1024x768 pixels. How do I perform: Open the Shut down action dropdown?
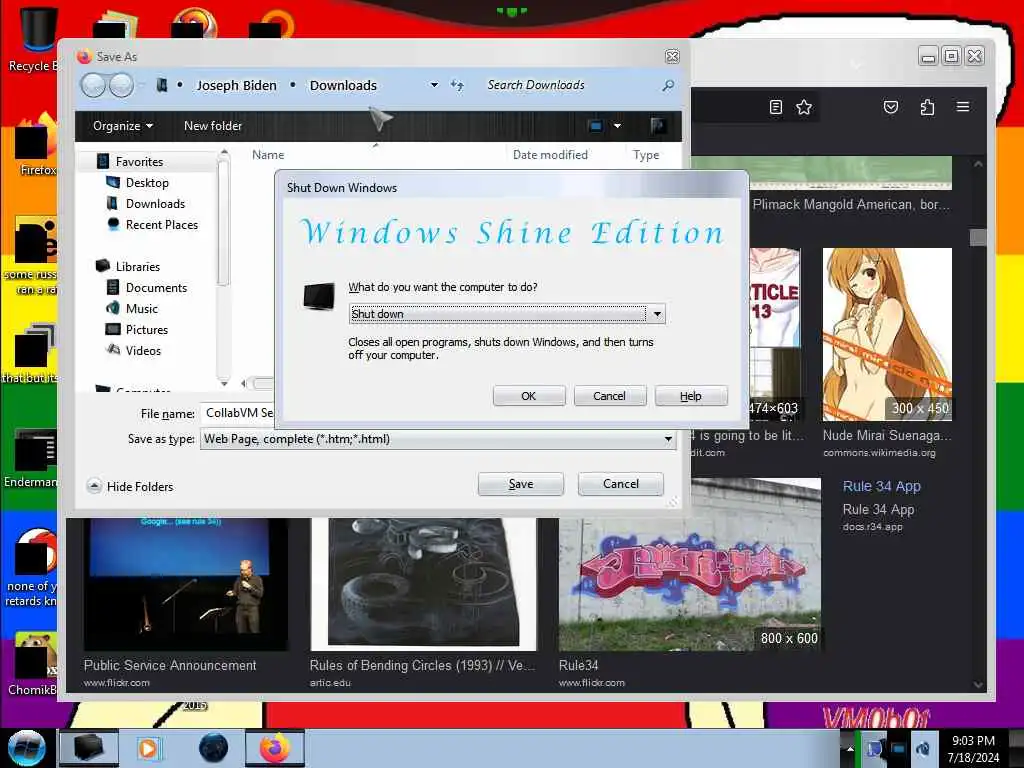(657, 314)
